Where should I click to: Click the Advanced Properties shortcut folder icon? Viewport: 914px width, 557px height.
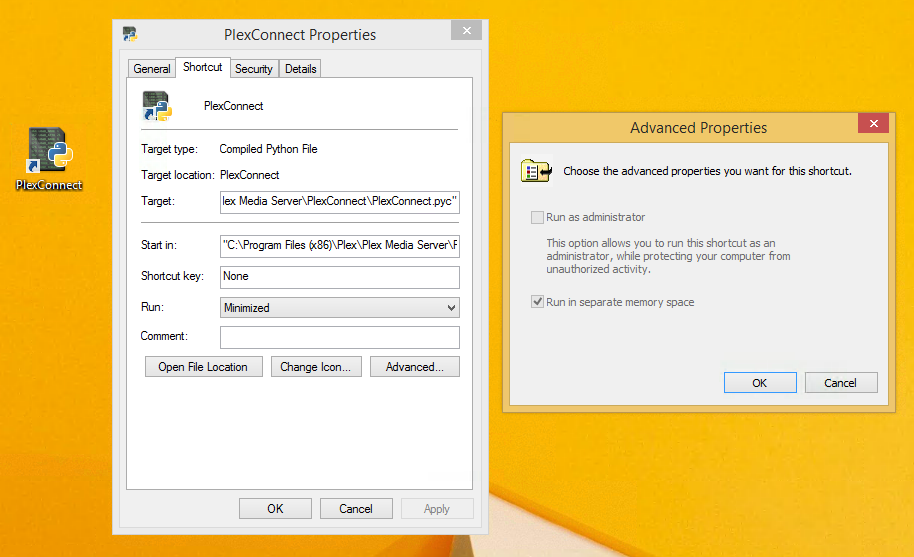coord(536,171)
